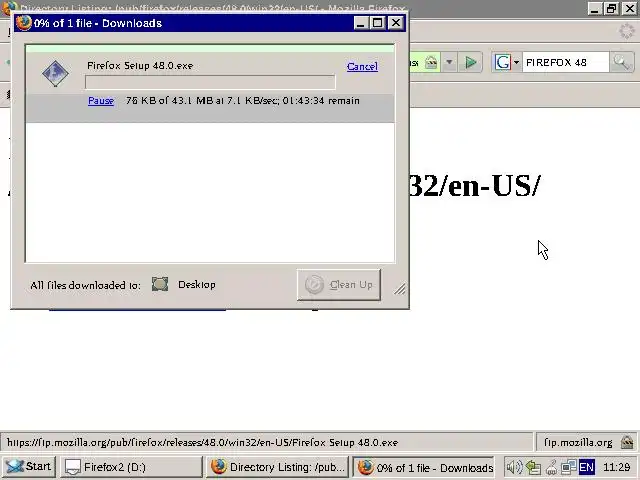
Task: Click the address bar lock icon
Action: point(431,62)
